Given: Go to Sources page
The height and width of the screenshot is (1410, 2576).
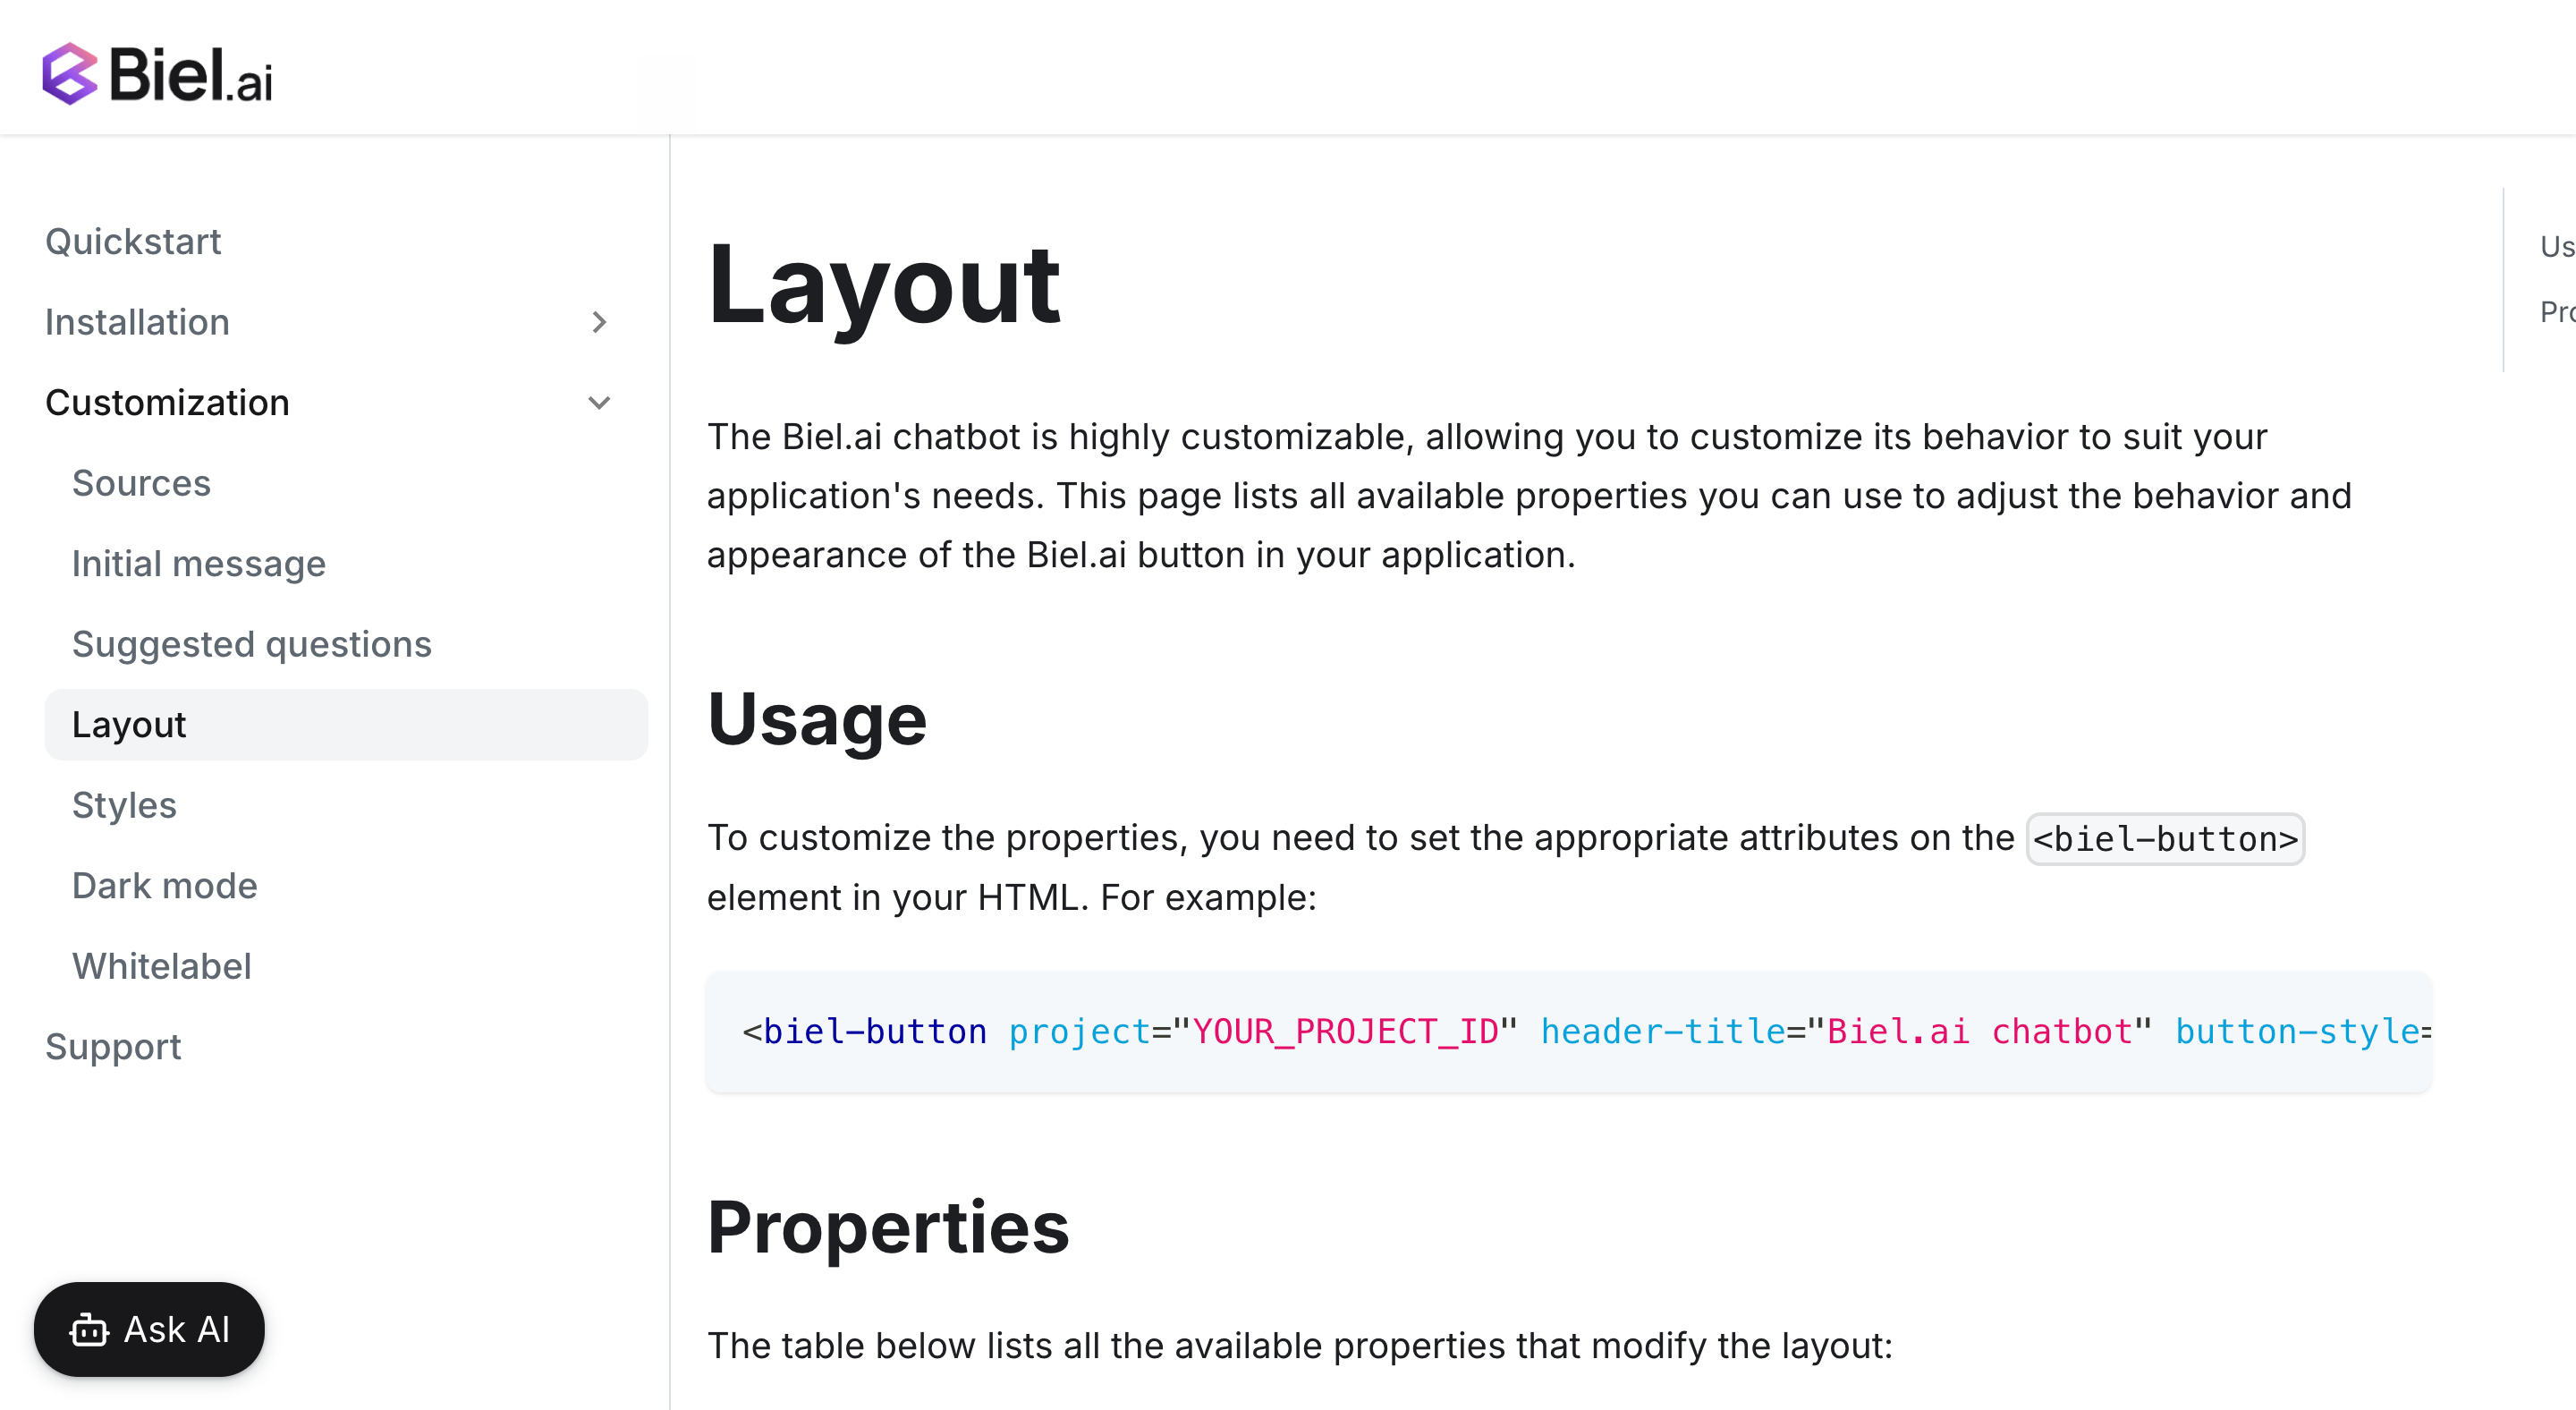Looking at the screenshot, I should point(141,483).
